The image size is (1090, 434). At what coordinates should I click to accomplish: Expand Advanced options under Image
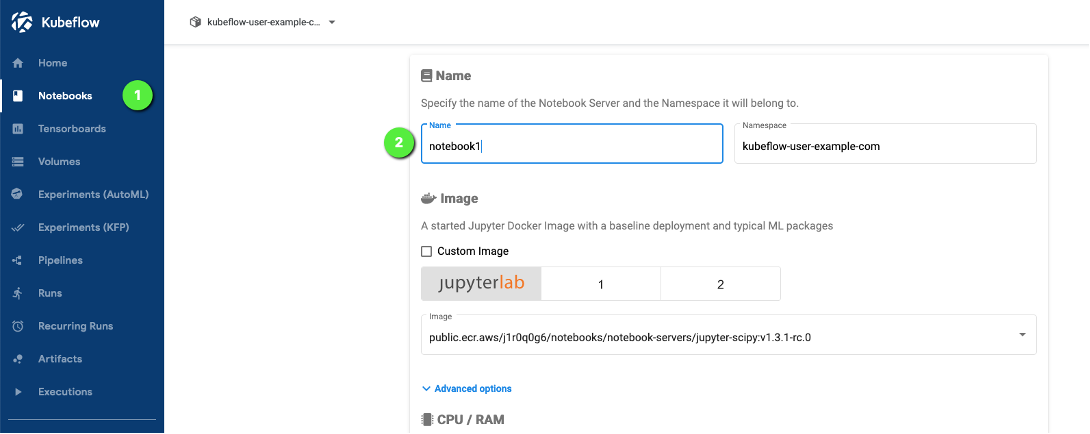pos(466,389)
